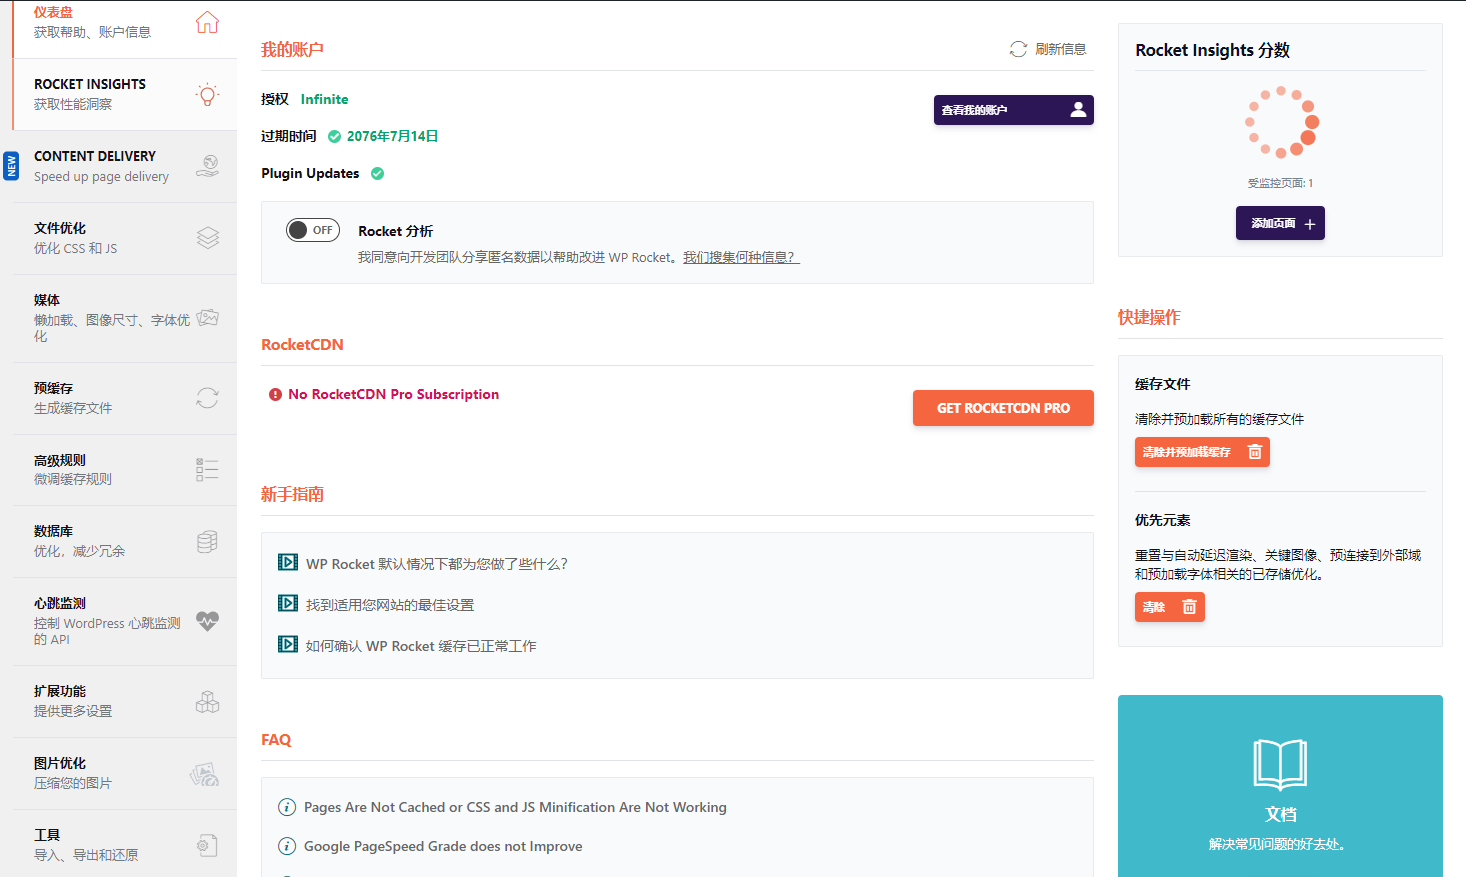Click GET ROCKETCDN PRO button
1466x877 pixels.
pos(1003,408)
